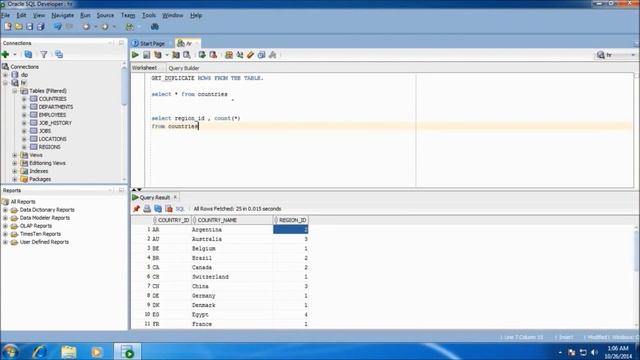
Task: Click the Autotrace icon
Action: 176,55
